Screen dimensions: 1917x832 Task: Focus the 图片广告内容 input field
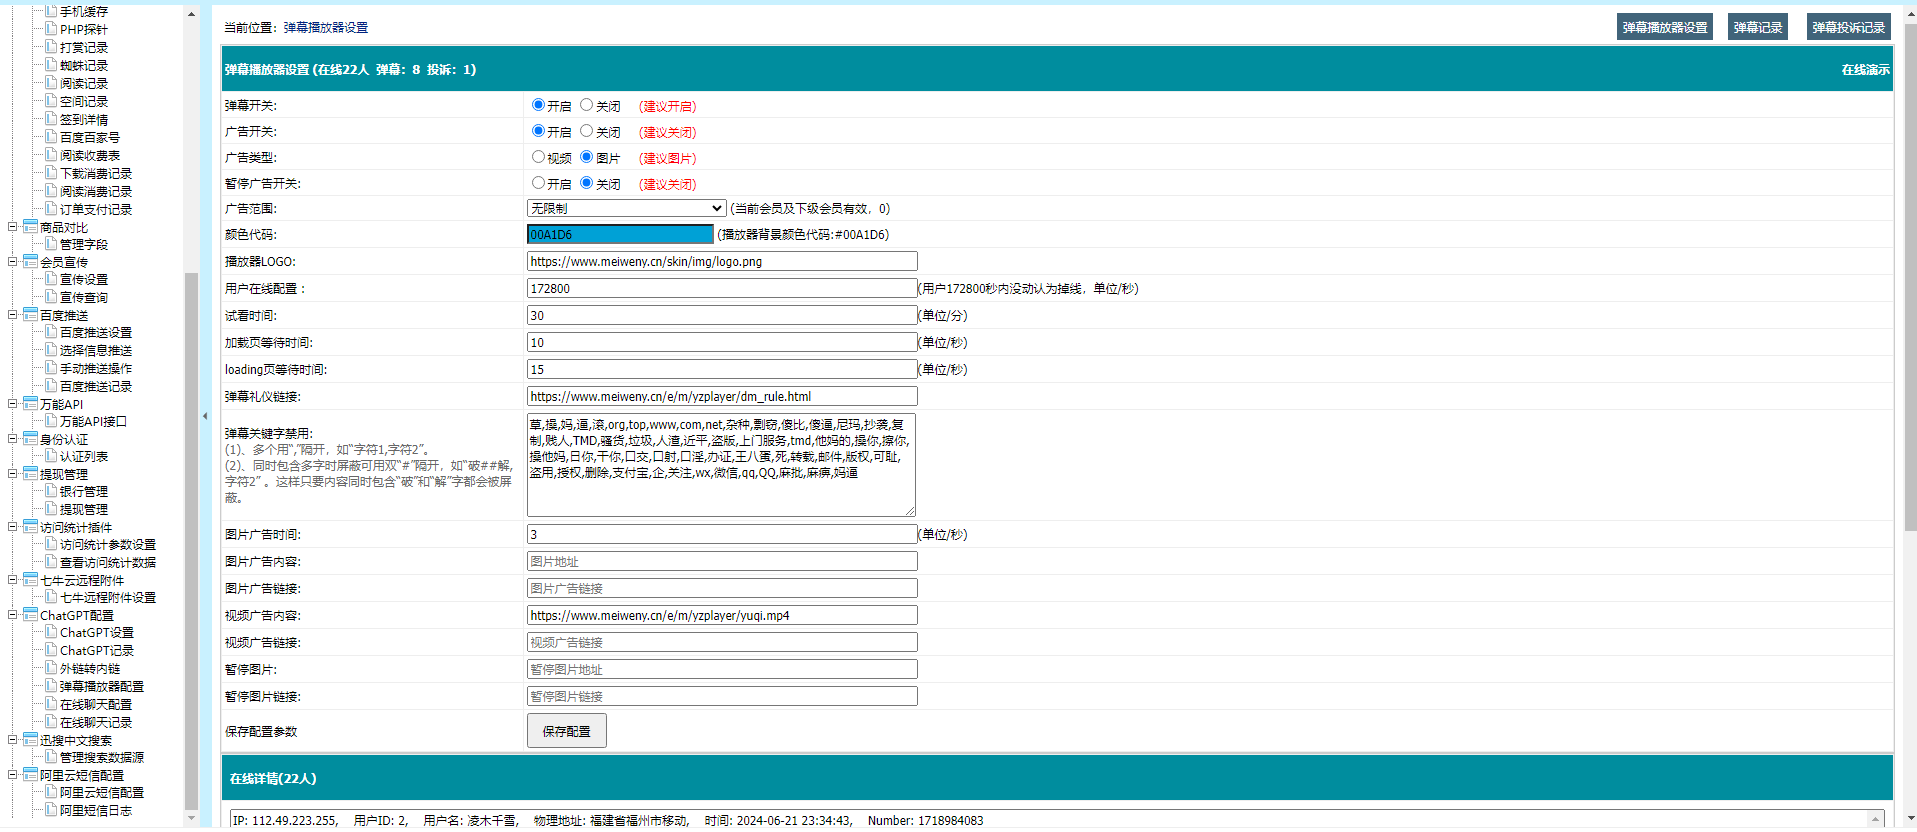(x=722, y=561)
